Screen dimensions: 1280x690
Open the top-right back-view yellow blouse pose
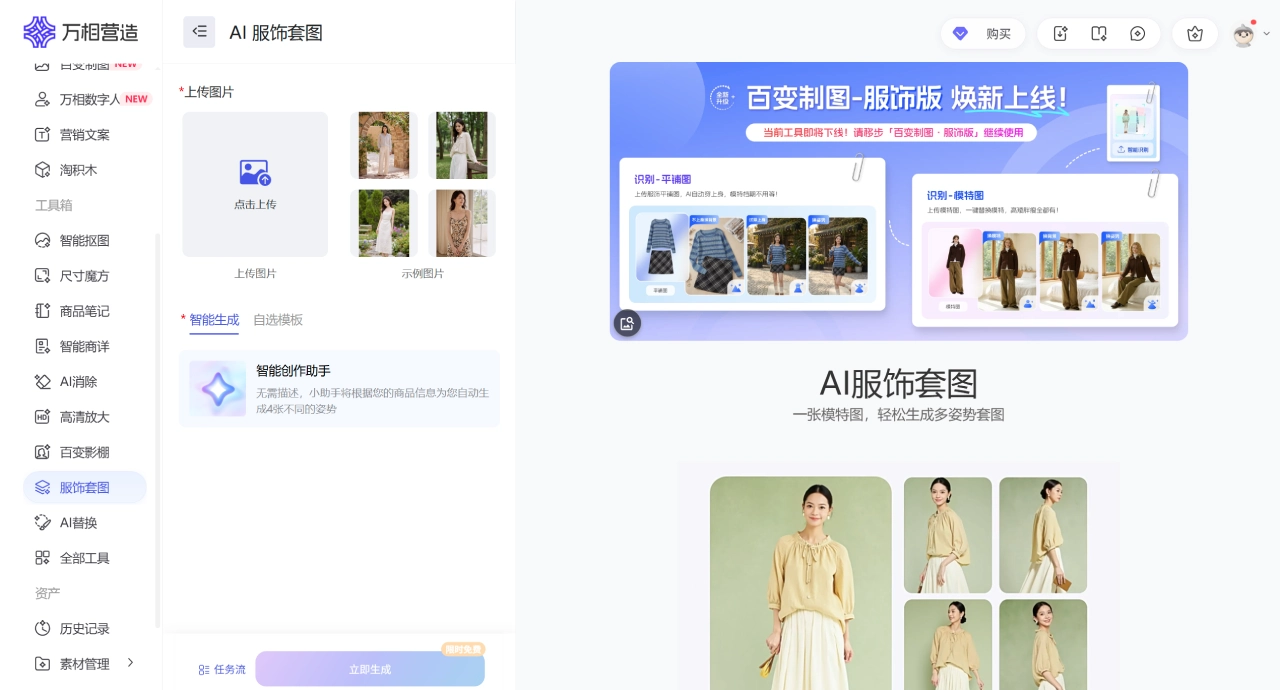click(x=1043, y=535)
